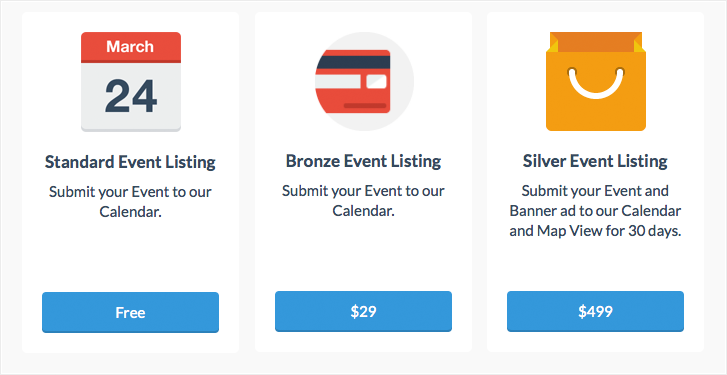Click the orange shopping bag icon
This screenshot has width=727, height=375.
[x=596, y=81]
